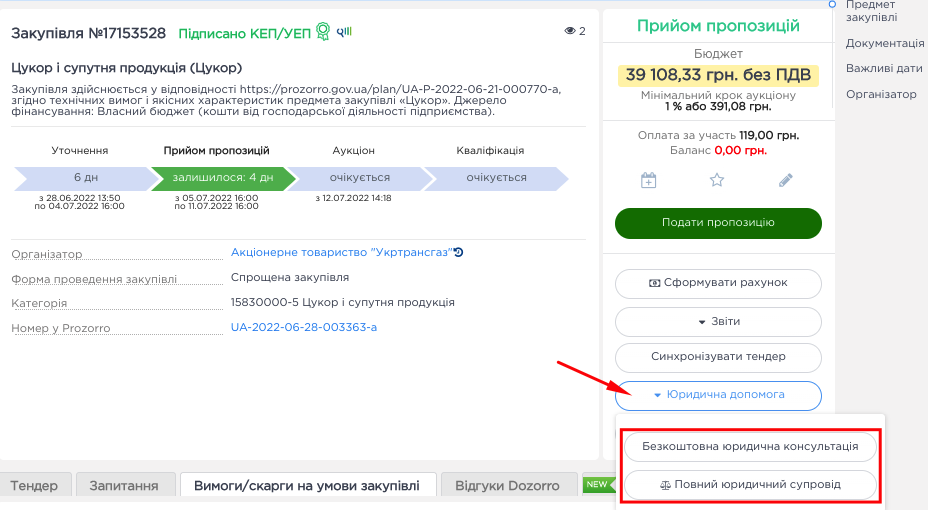This screenshot has height=510, width=928.
Task: Click the Синхронізувати тендер button
Action: point(718,357)
